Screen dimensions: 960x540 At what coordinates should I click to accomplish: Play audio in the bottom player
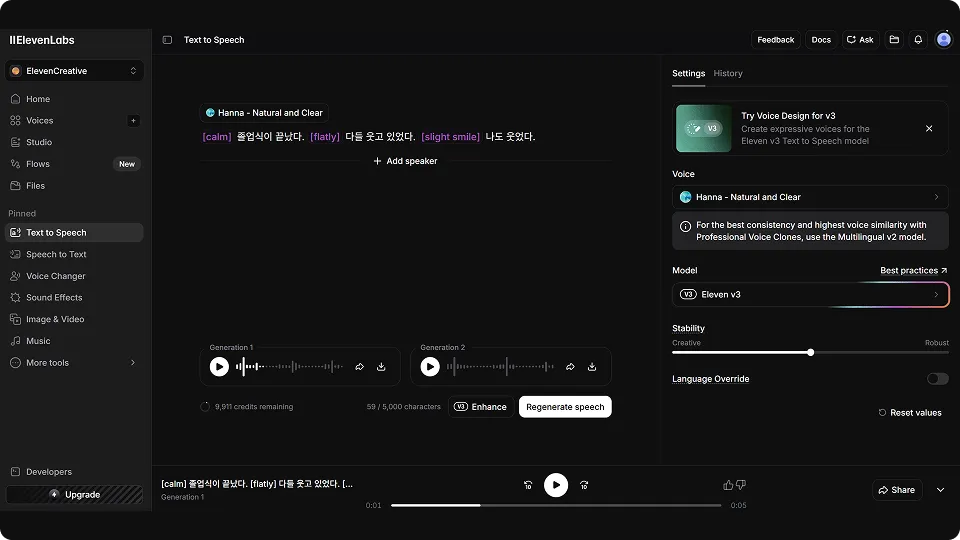tap(556, 485)
